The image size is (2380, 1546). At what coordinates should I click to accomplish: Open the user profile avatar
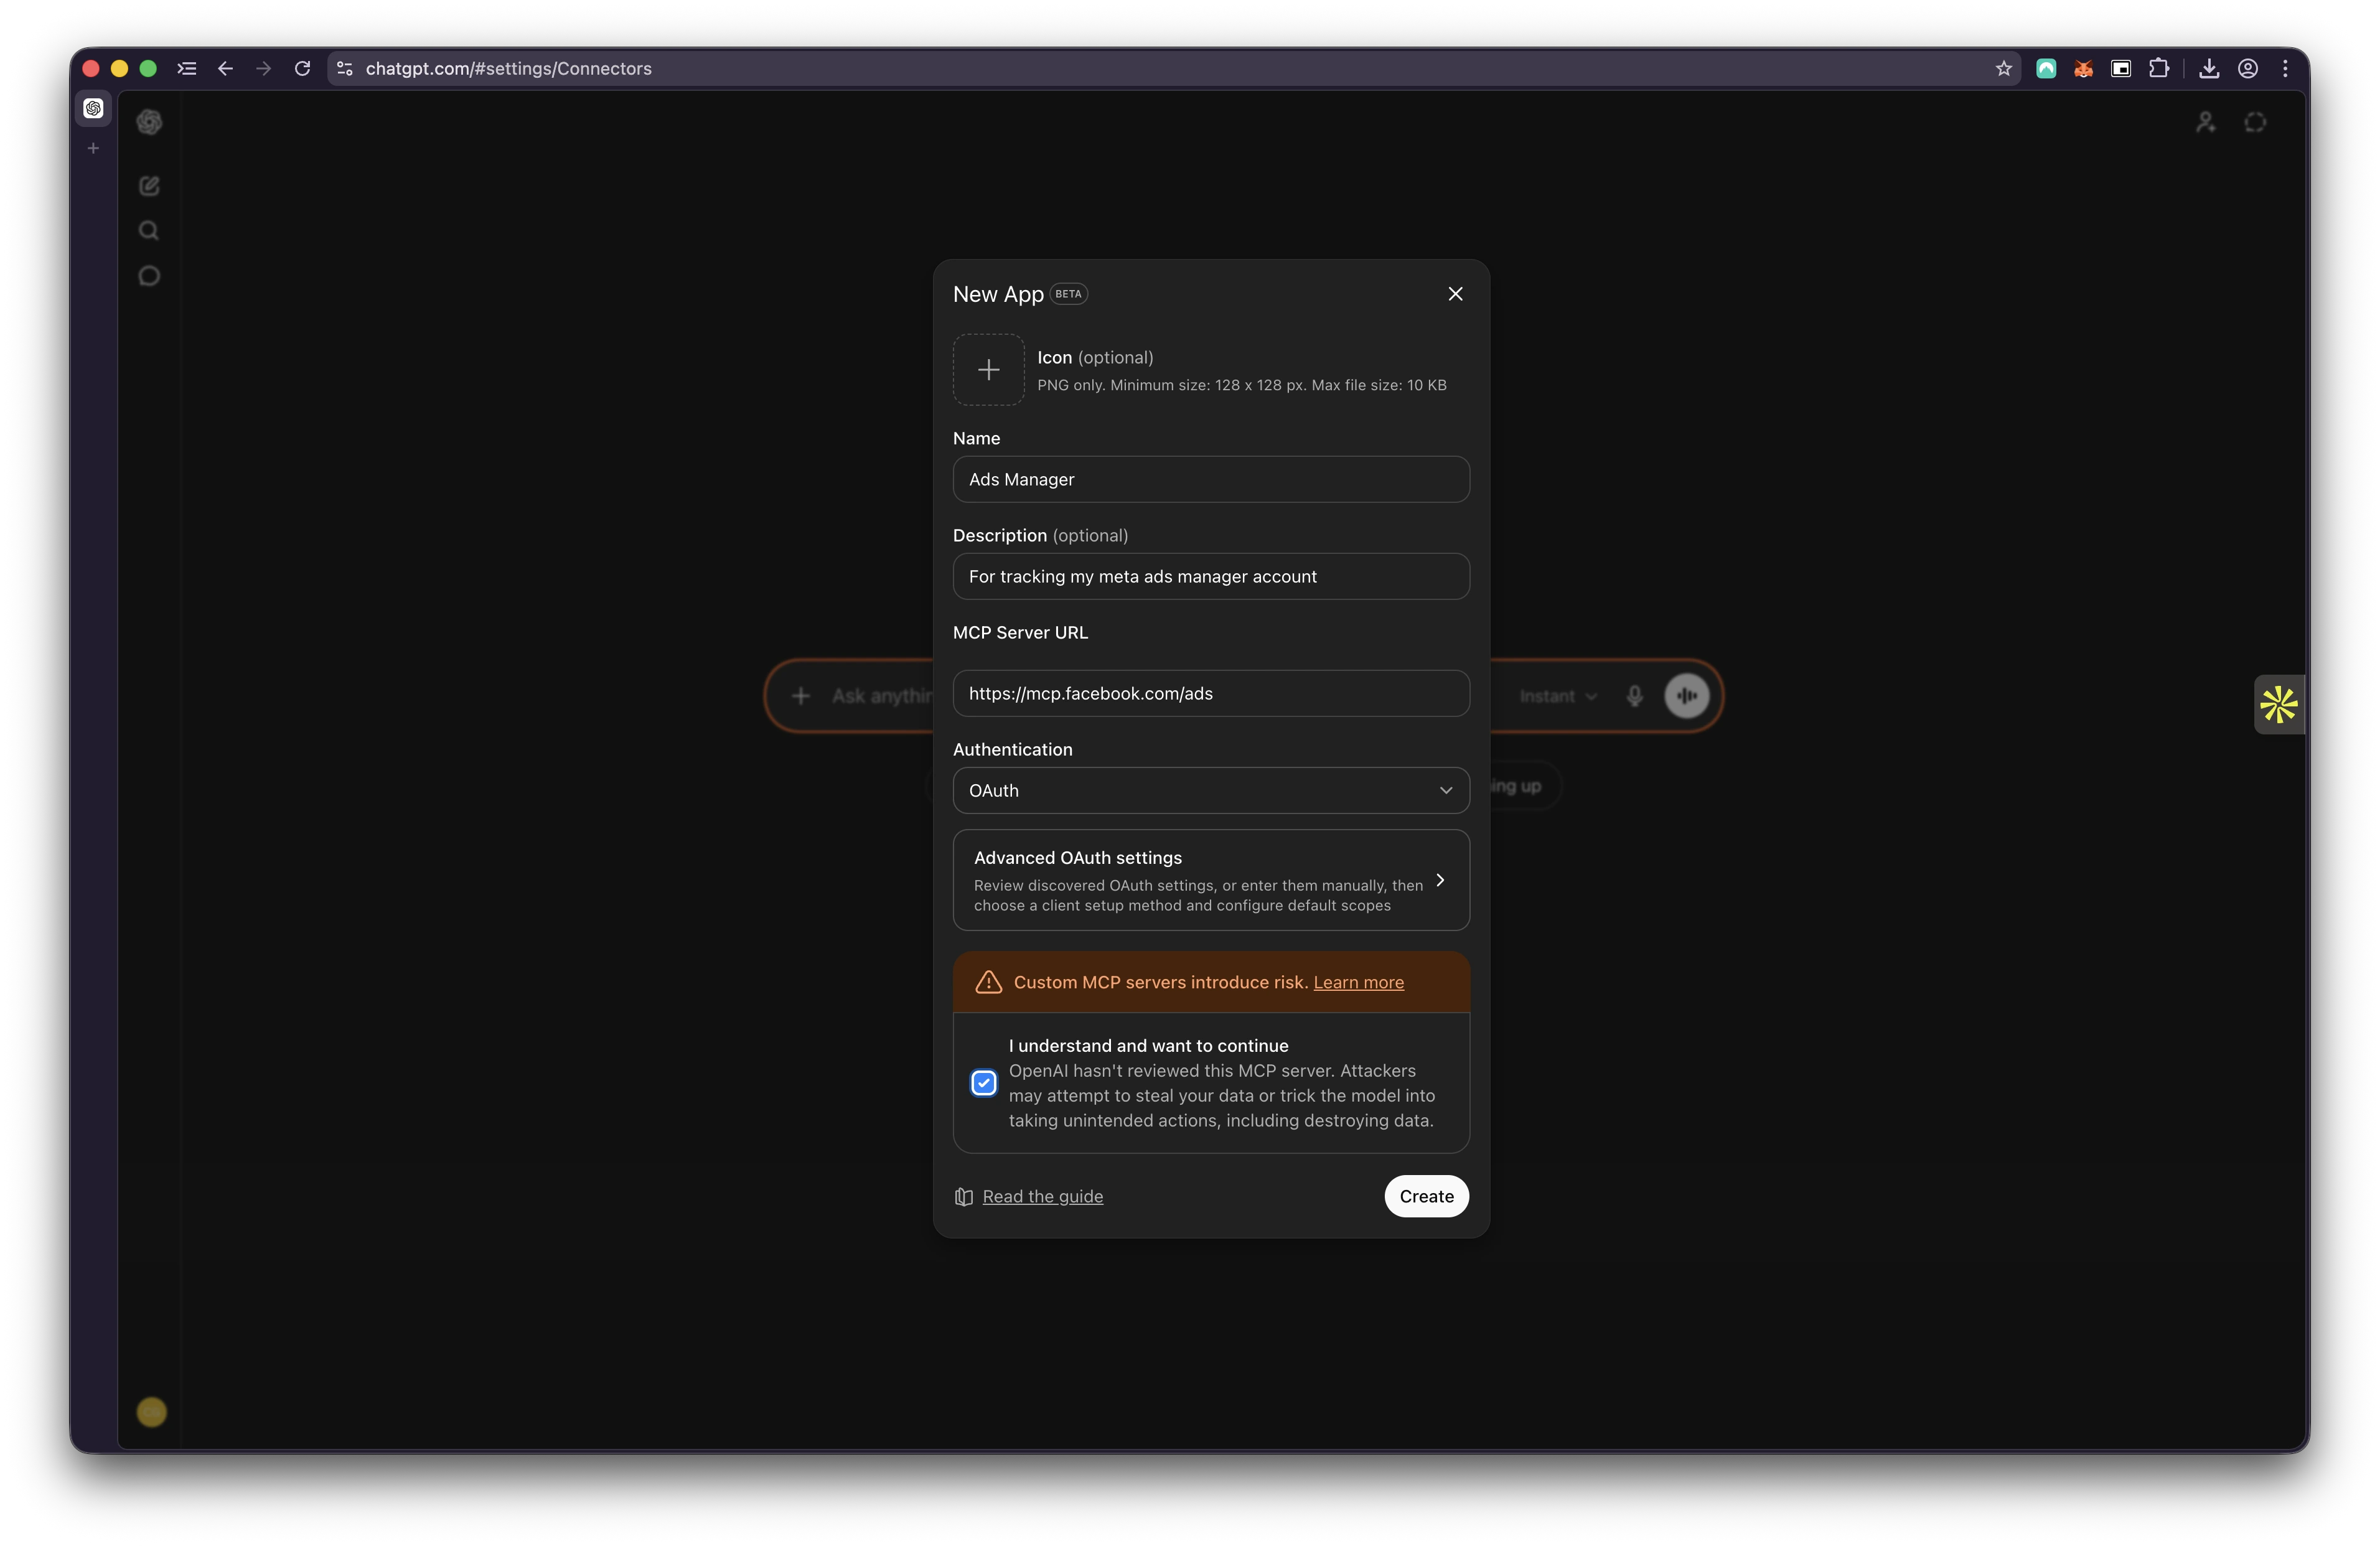151,1412
